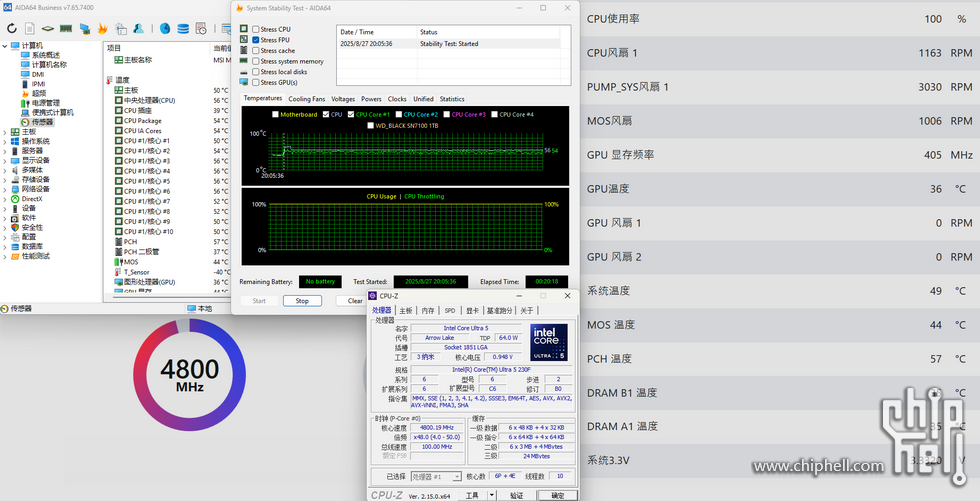
Task: Click the Intel Core Ultra 5 logo in CPU-Z
Action: (x=549, y=342)
